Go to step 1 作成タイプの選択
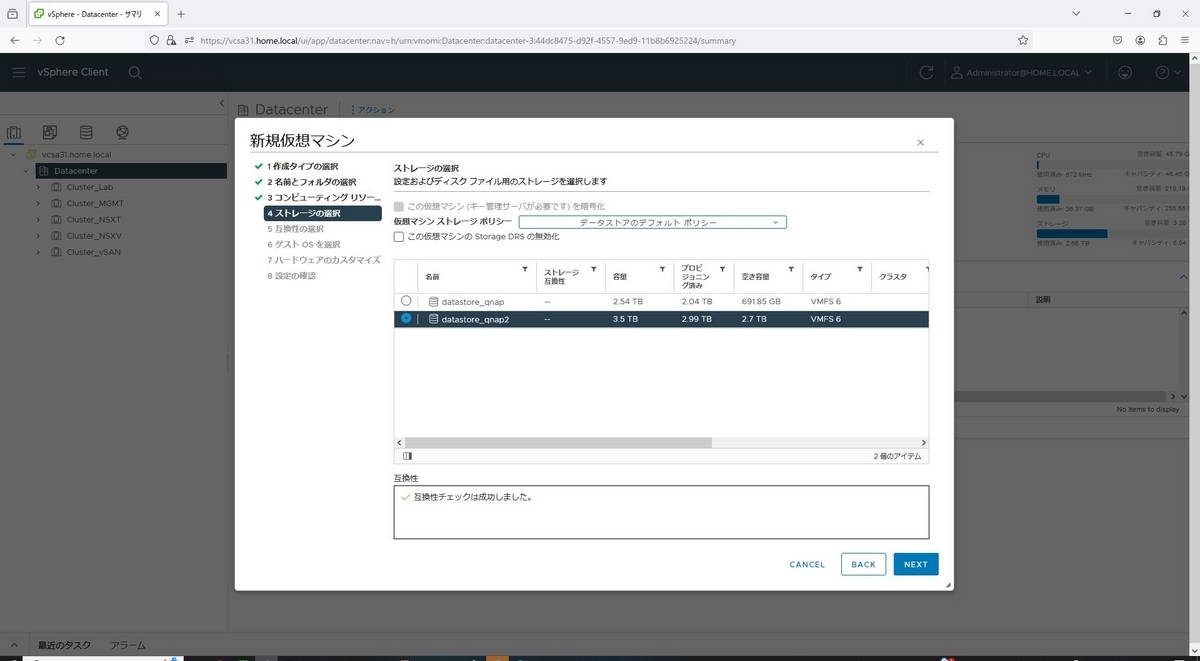 coord(302,166)
